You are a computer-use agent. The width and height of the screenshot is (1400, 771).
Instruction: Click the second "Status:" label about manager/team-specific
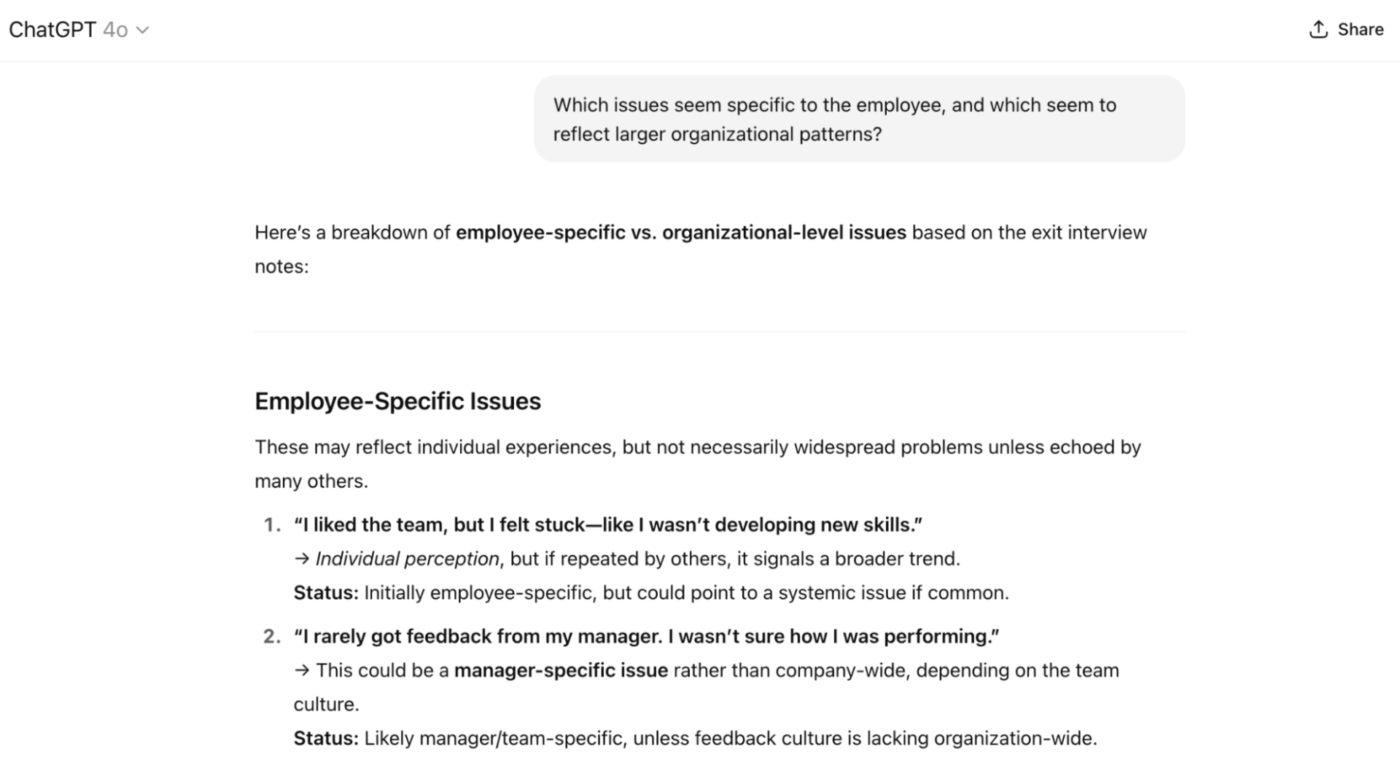[x=325, y=739]
